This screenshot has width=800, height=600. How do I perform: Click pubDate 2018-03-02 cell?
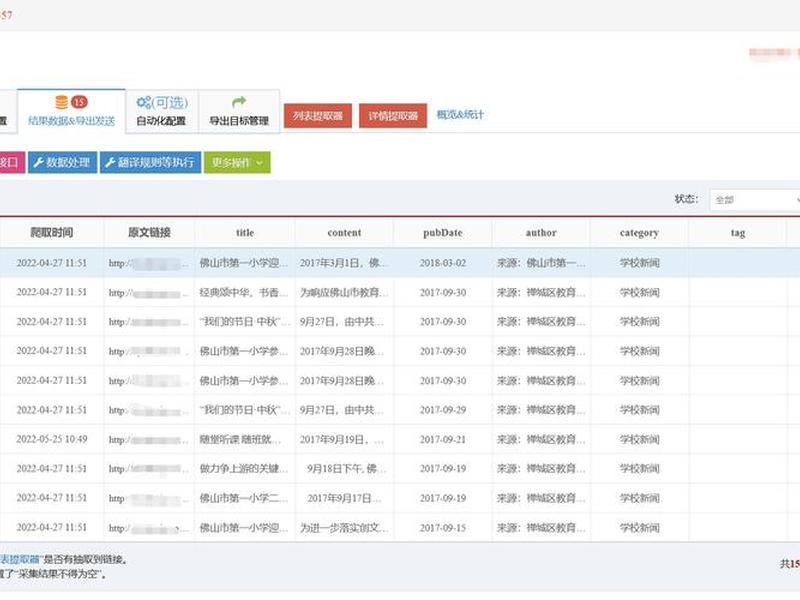click(442, 263)
